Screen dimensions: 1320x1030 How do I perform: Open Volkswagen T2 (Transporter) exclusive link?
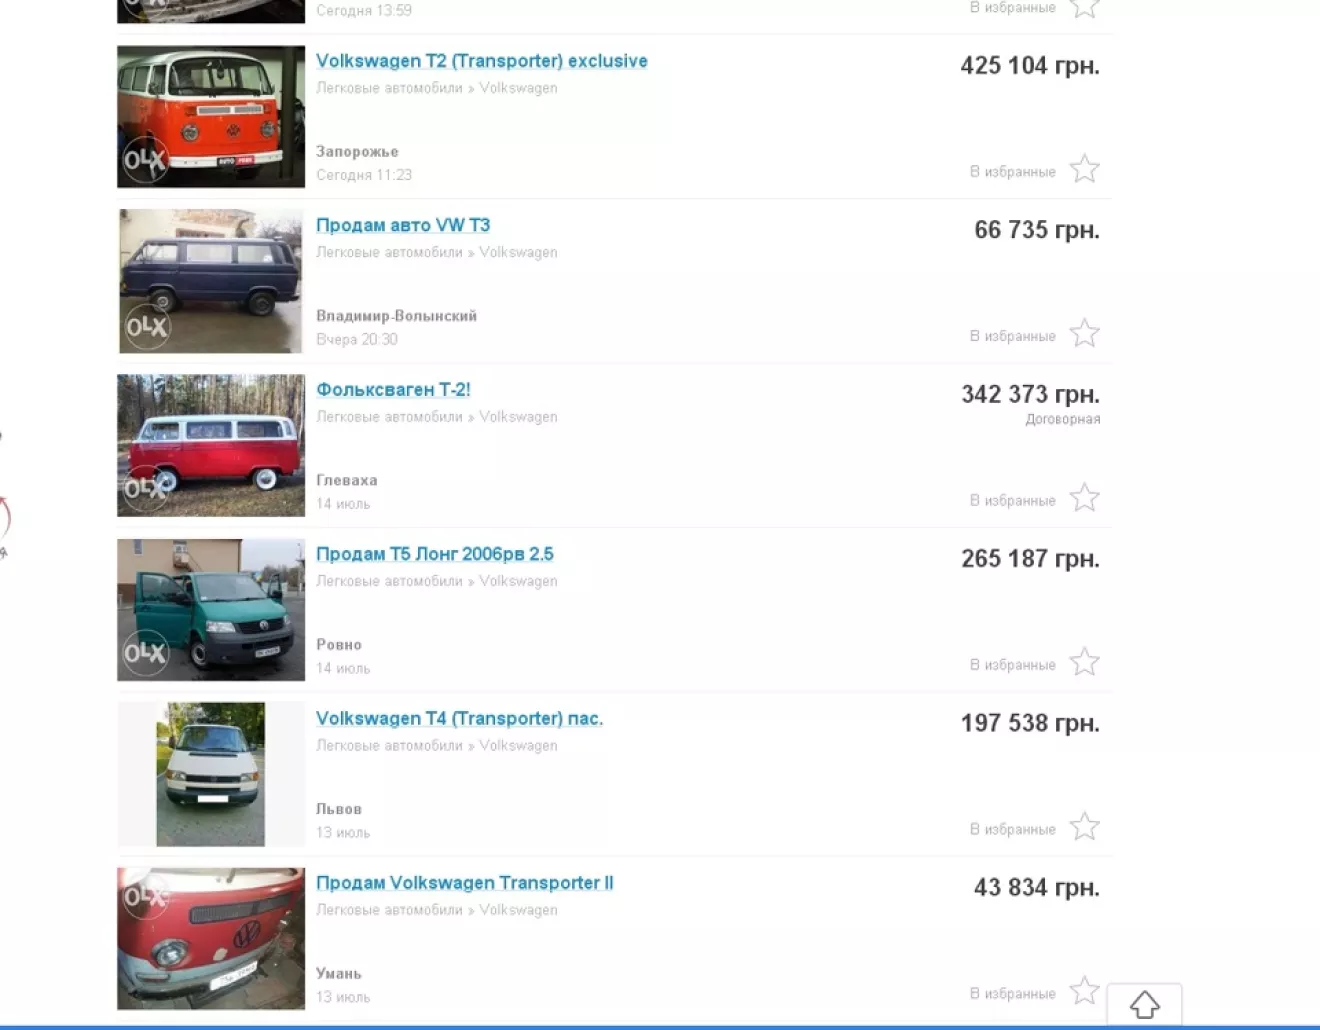[x=482, y=61]
